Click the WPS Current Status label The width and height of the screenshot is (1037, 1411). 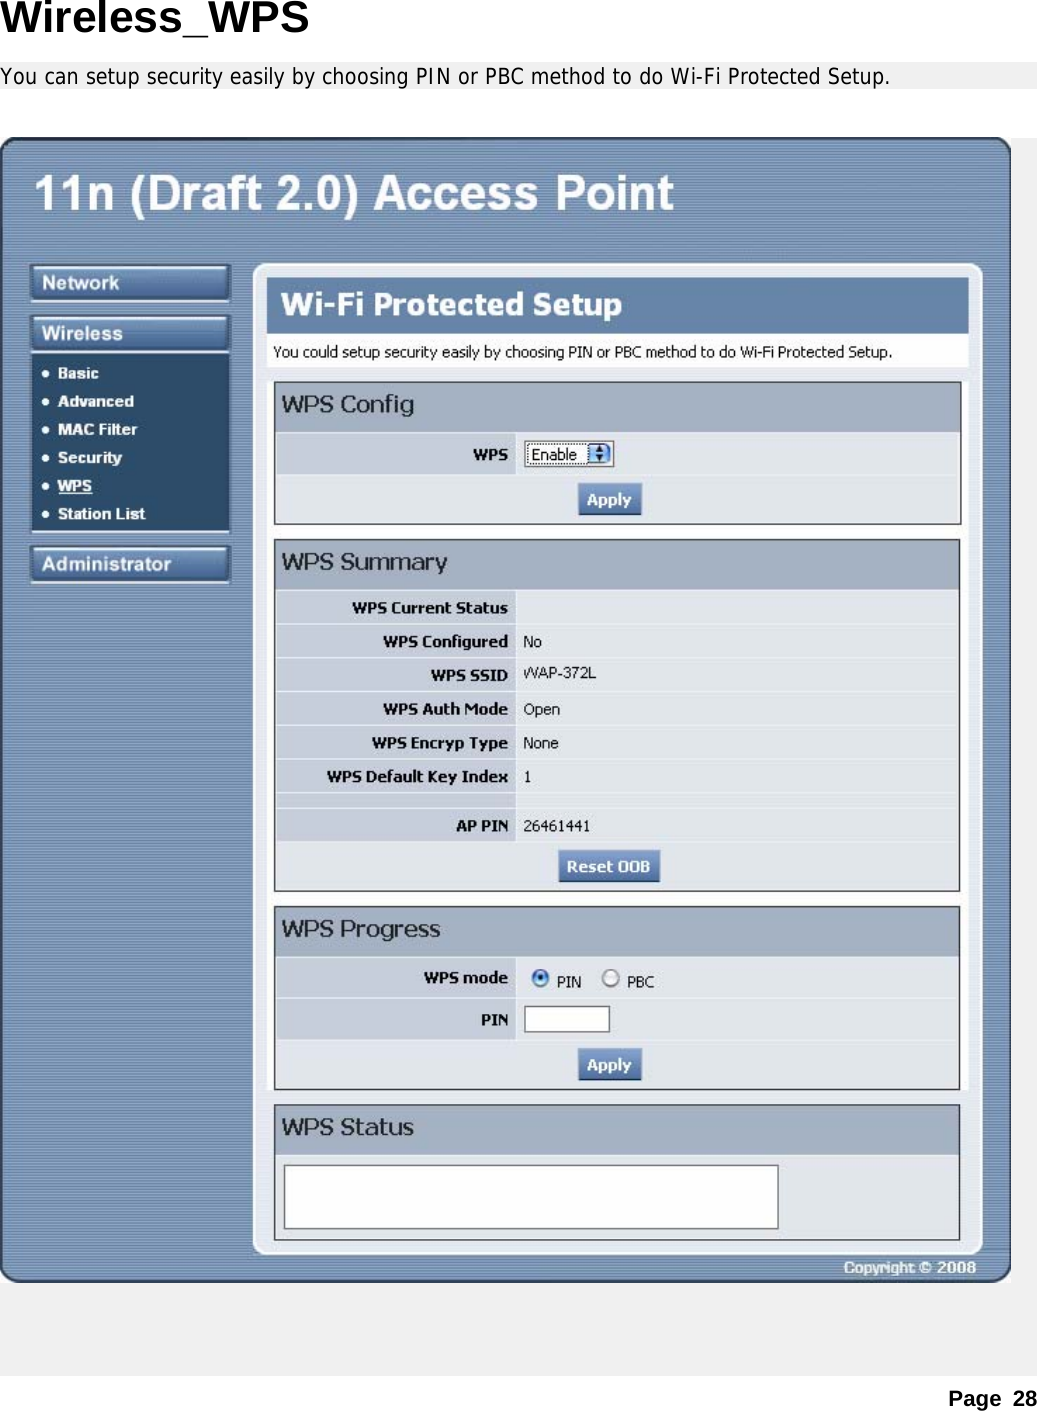[x=429, y=607]
